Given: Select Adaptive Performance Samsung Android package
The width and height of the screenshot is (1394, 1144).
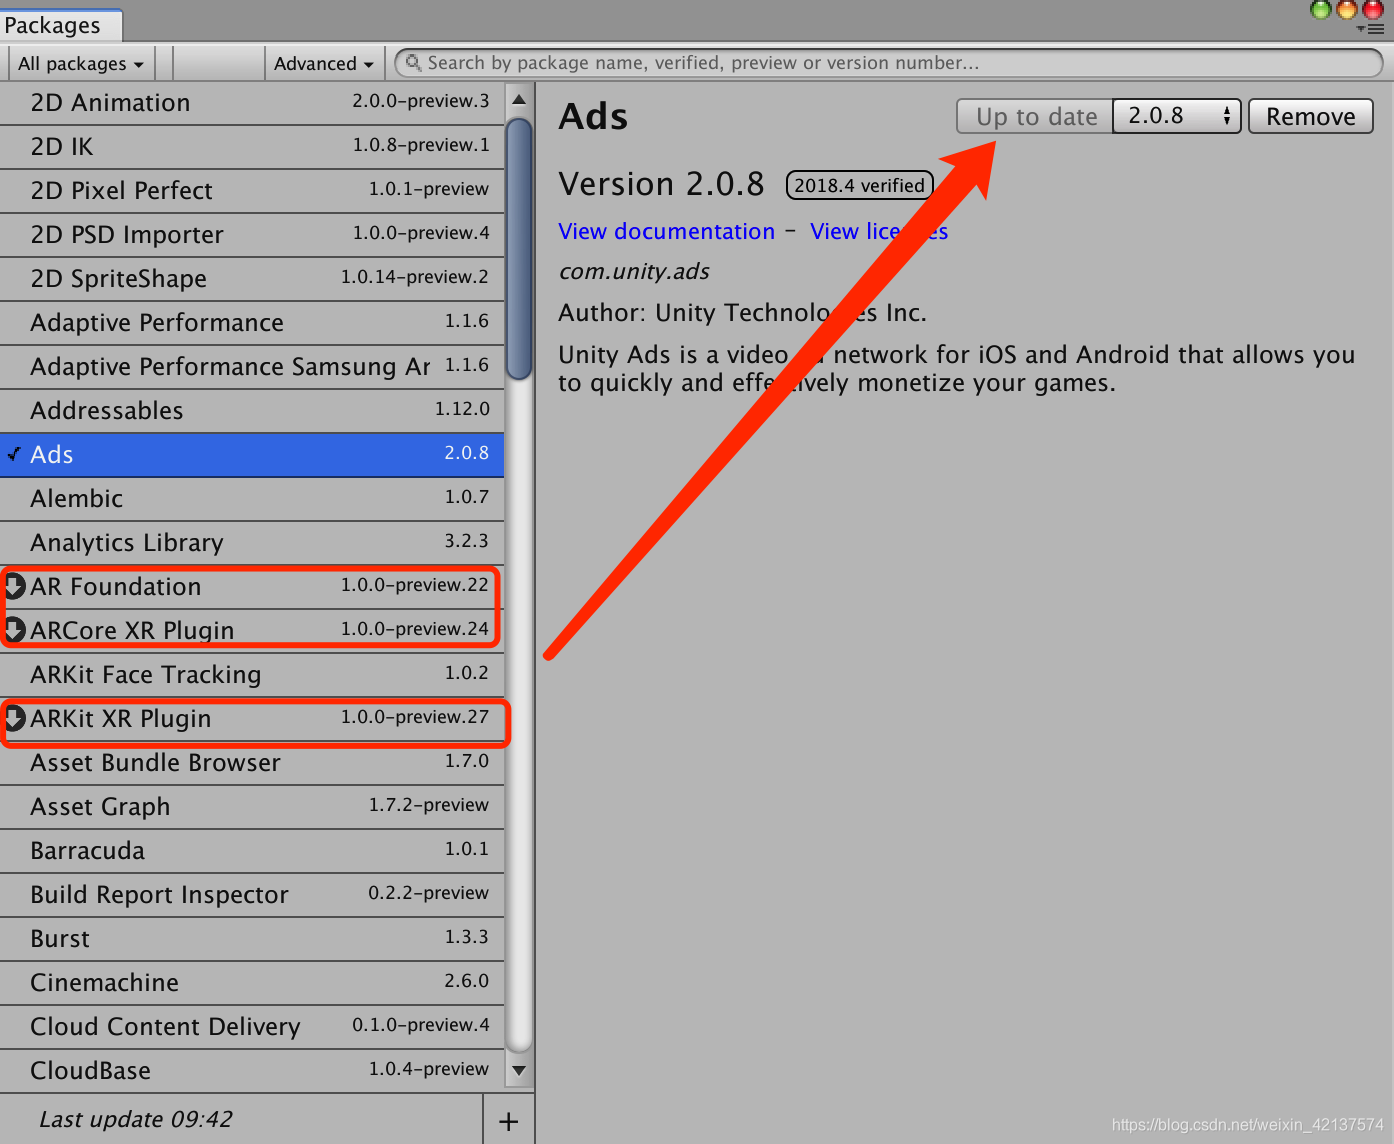Looking at the screenshot, I should pyautogui.click(x=252, y=367).
